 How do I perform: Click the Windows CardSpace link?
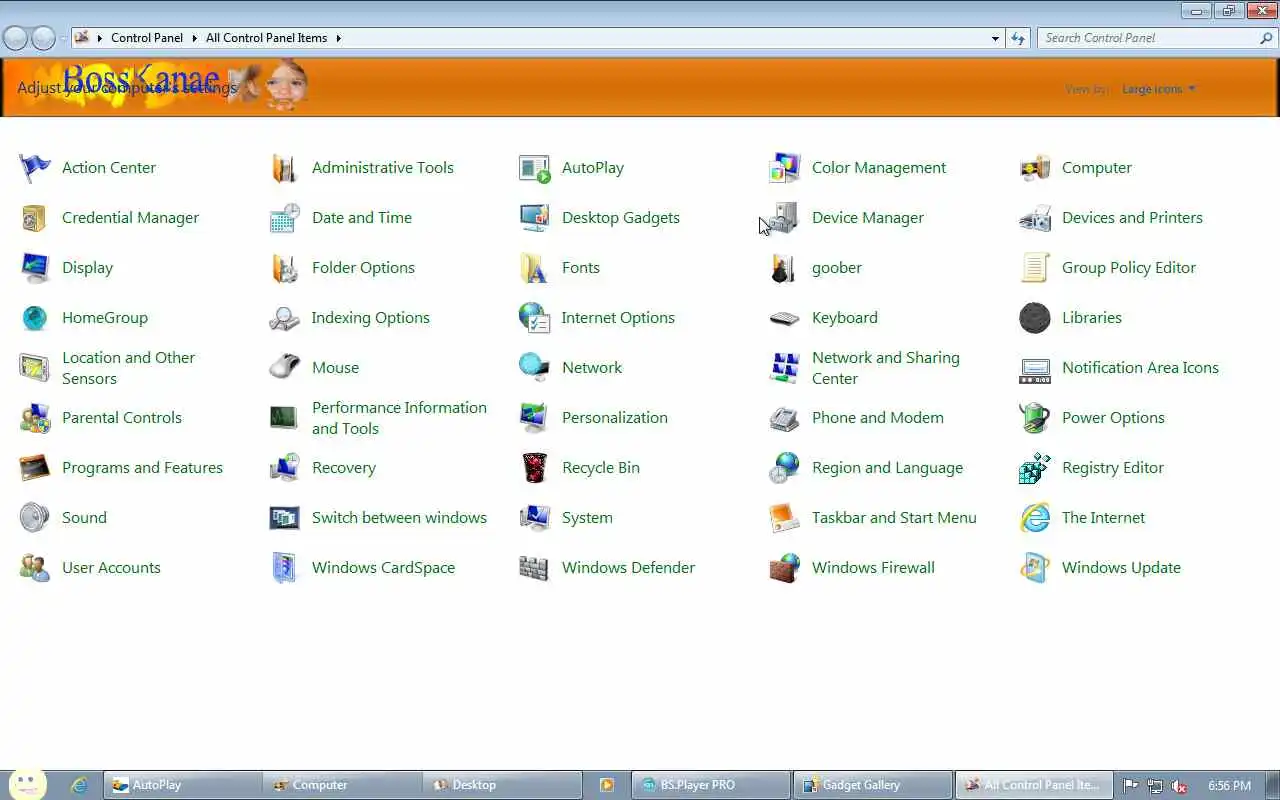click(383, 568)
